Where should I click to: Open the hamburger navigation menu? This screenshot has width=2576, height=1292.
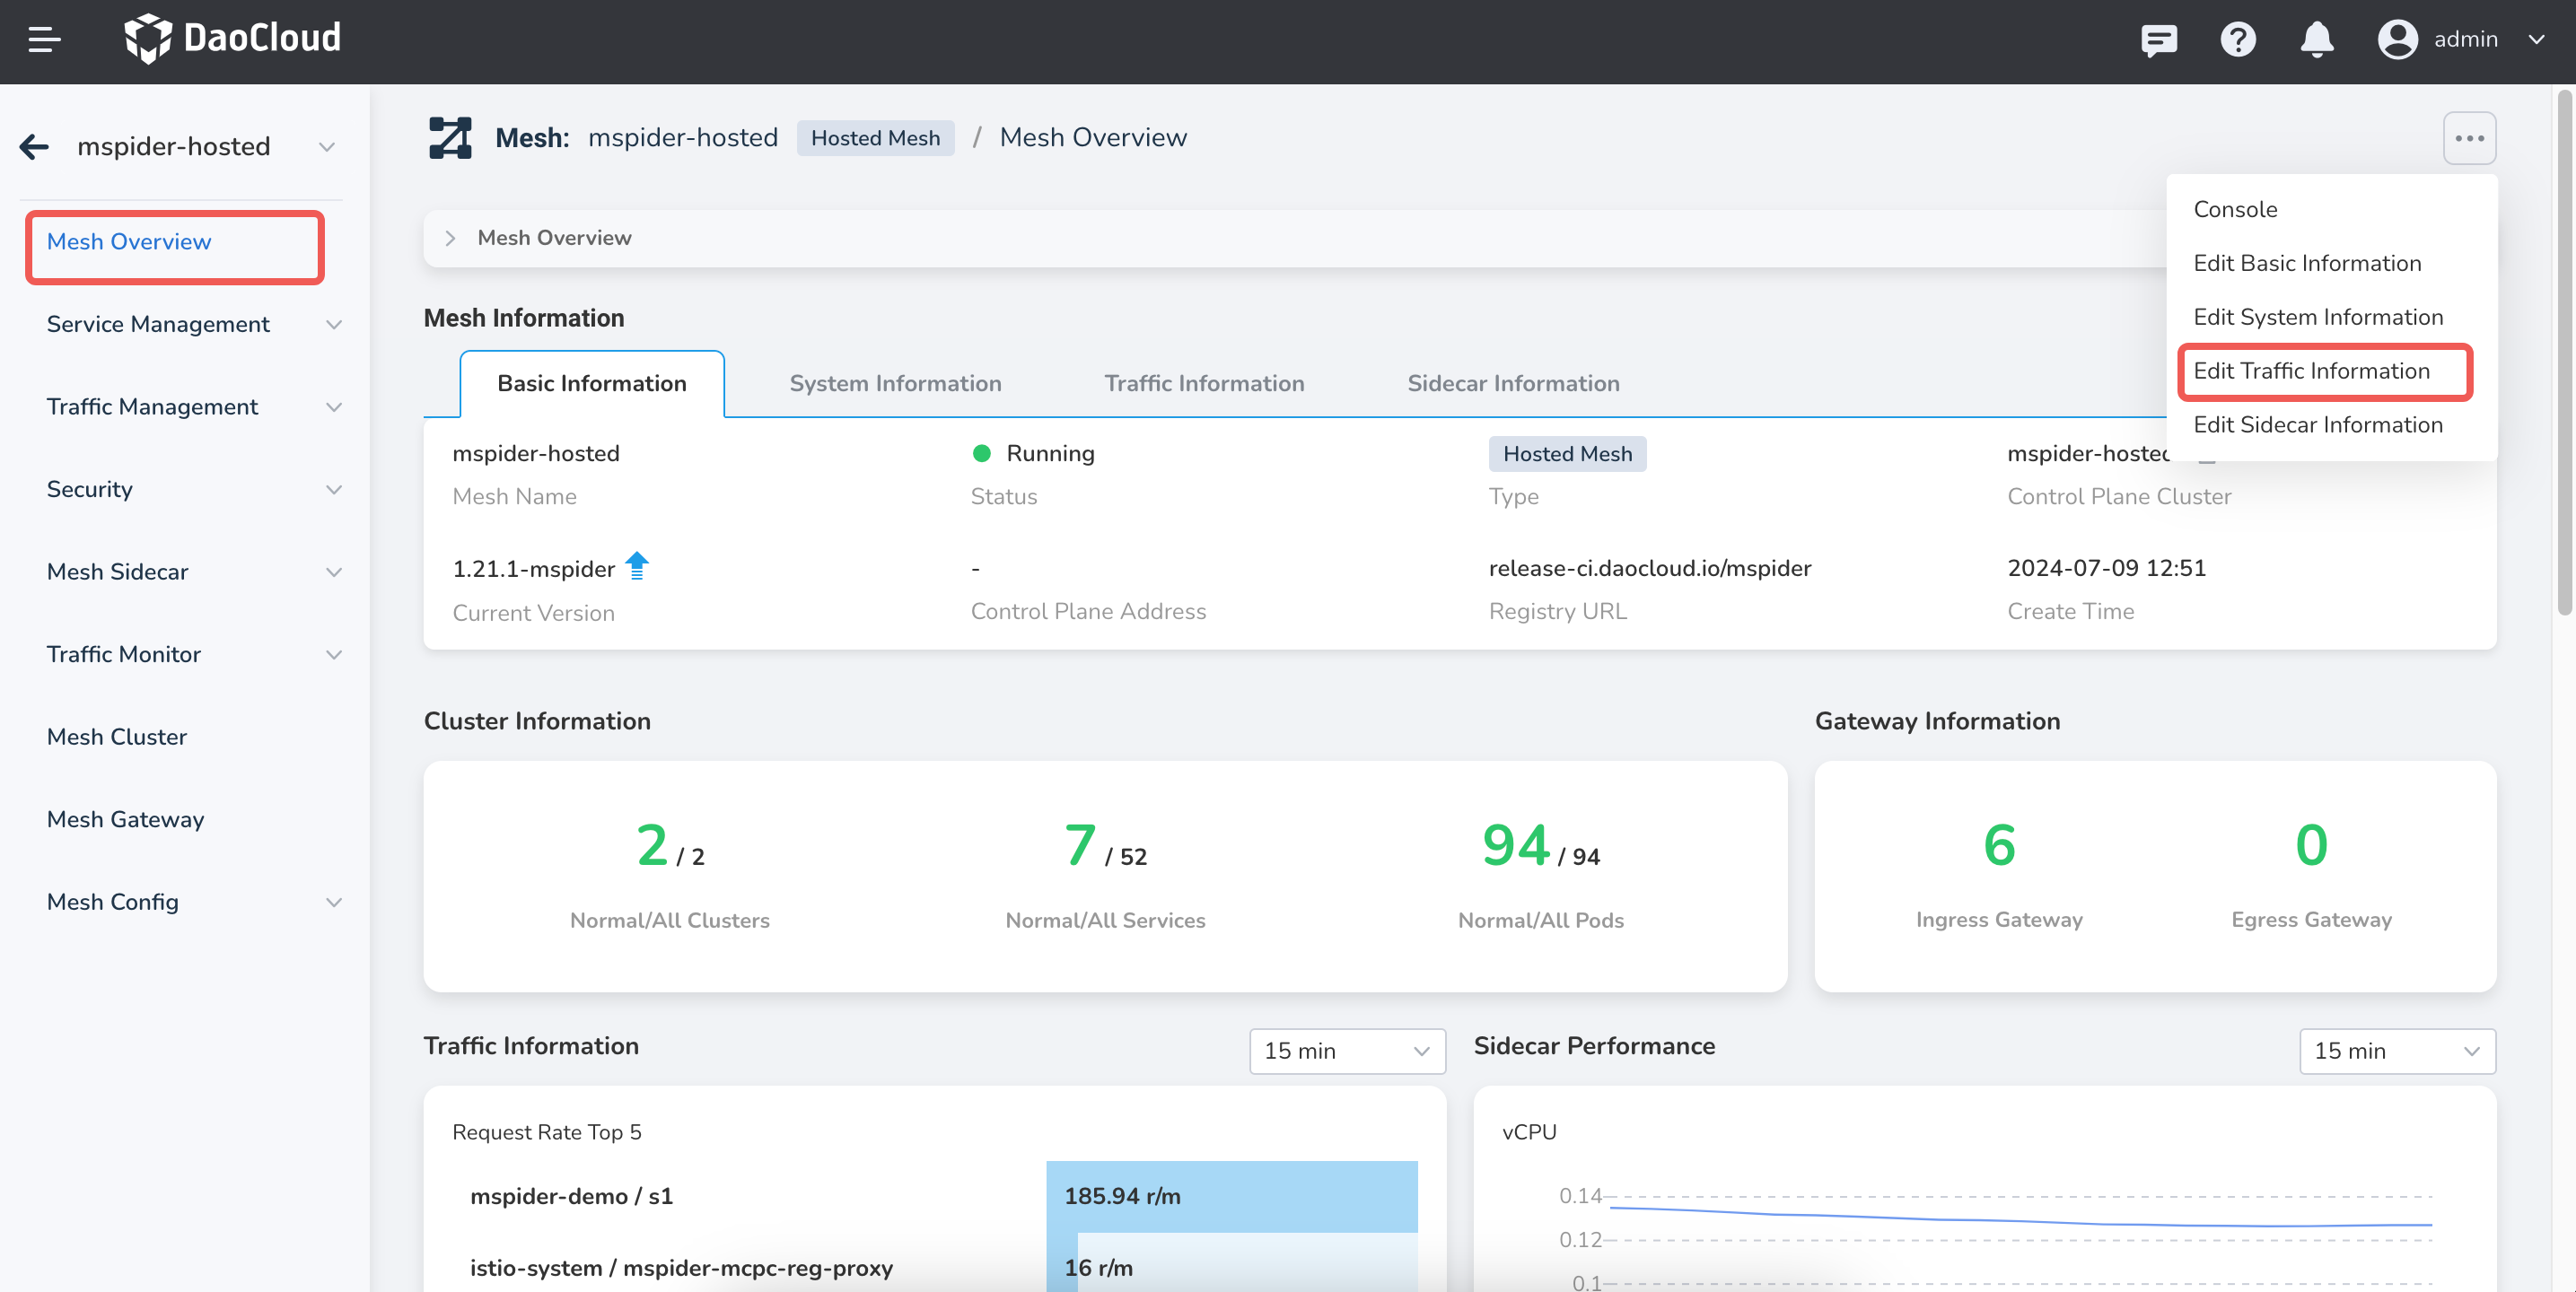[x=44, y=39]
